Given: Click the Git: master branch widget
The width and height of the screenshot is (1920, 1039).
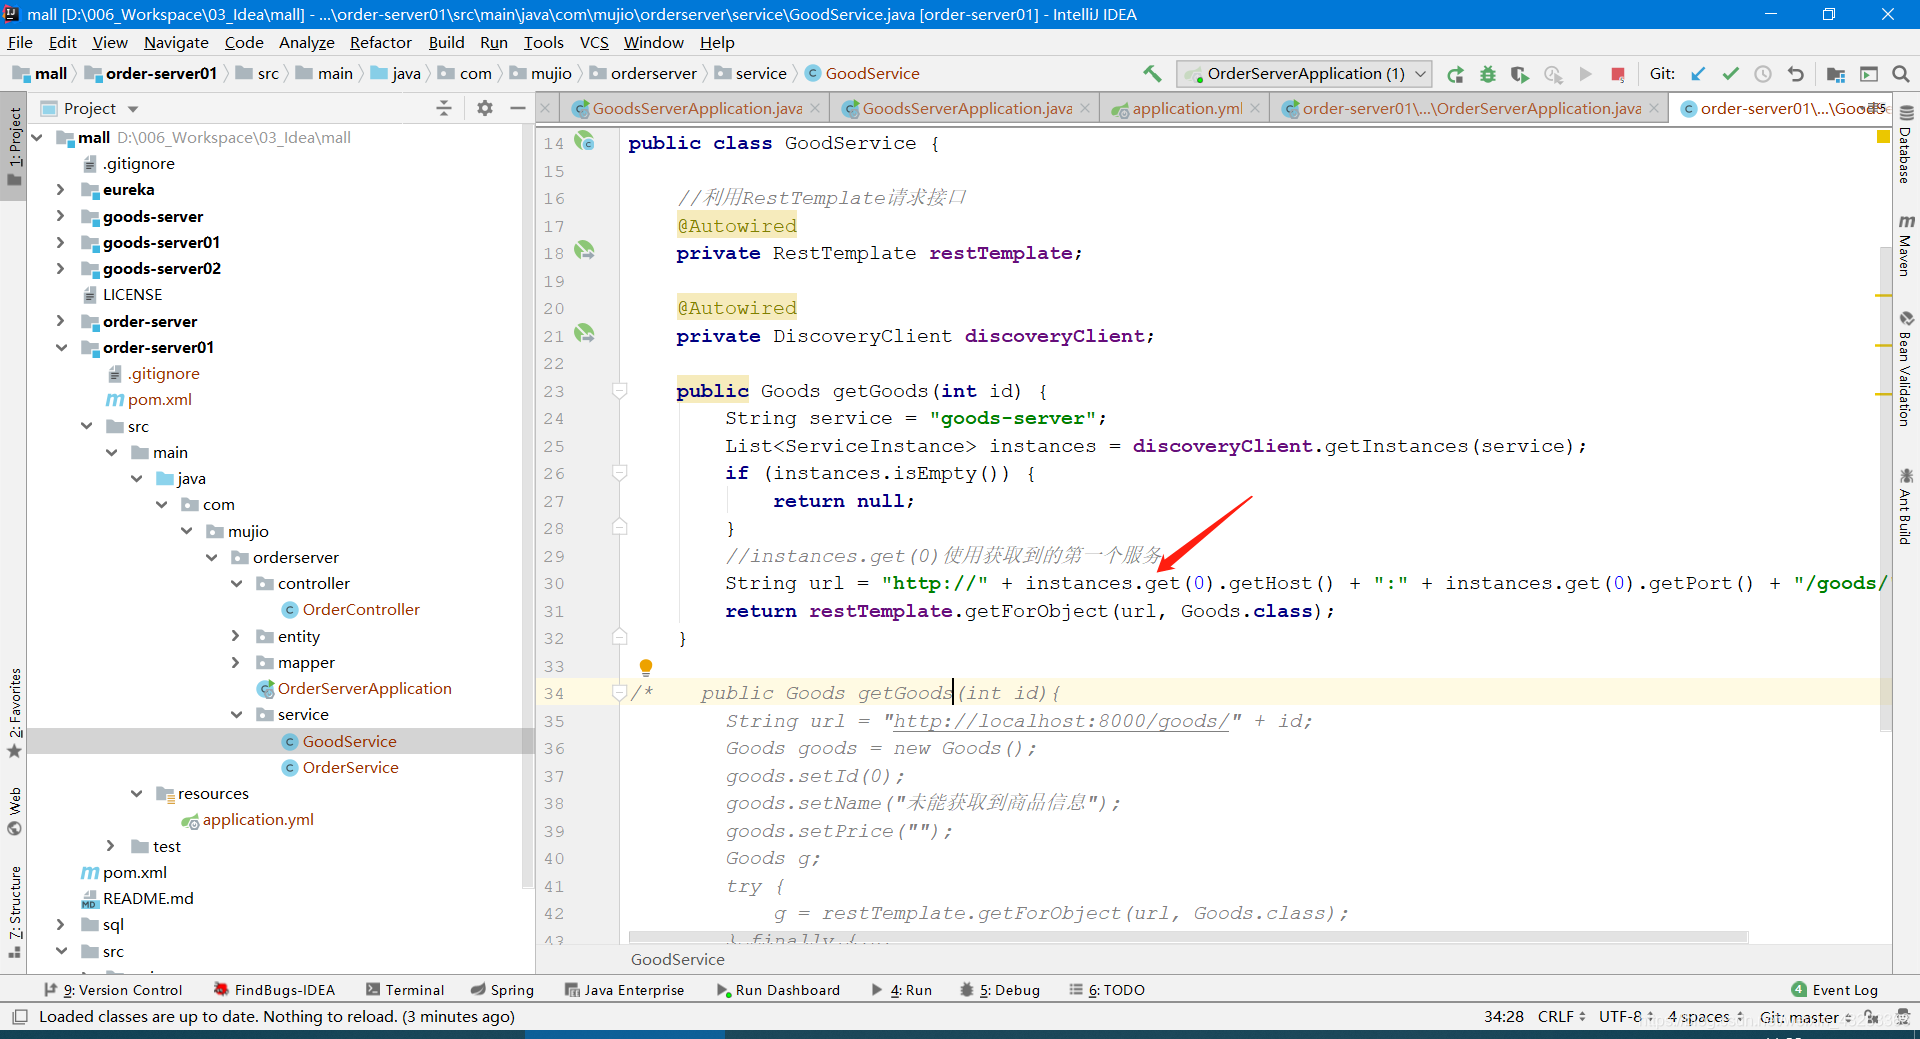Looking at the screenshot, I should (1805, 1017).
